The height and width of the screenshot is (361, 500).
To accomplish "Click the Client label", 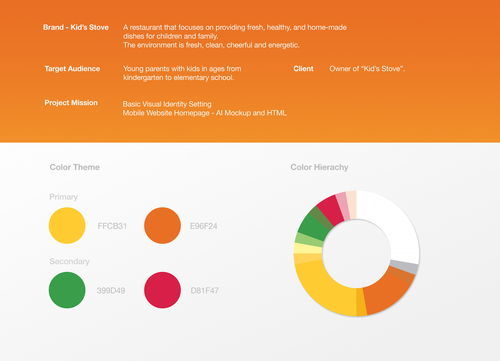I will 303,69.
